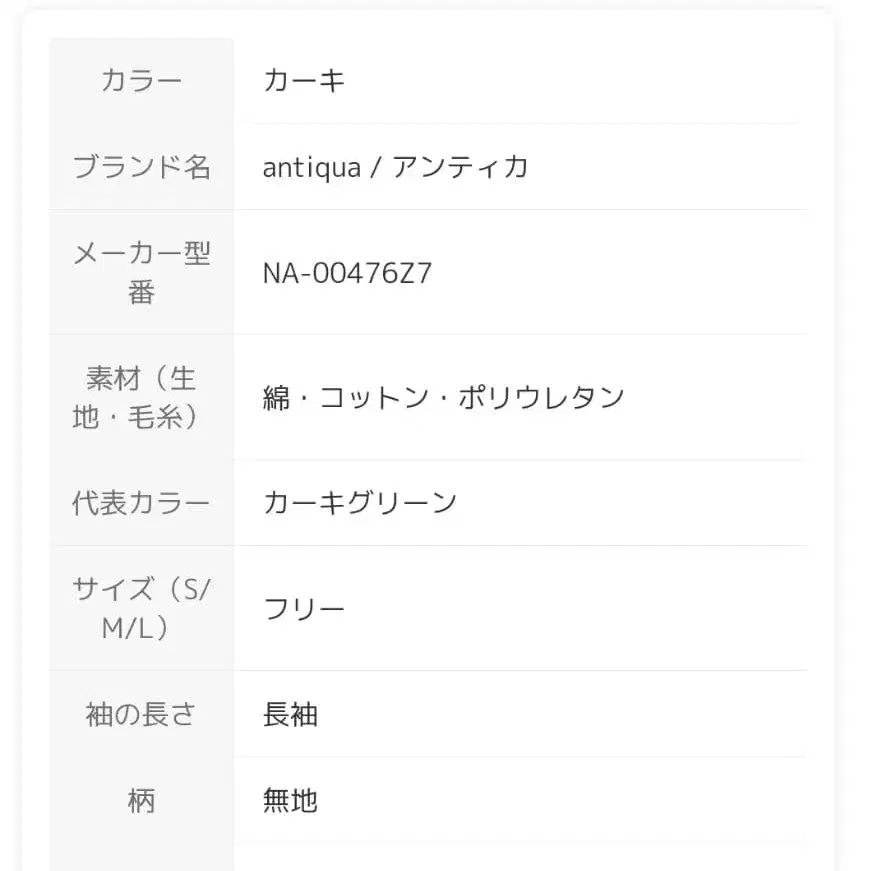The height and width of the screenshot is (871, 871).
Task: Click the アンティカ katakana brand text
Action: [460, 166]
